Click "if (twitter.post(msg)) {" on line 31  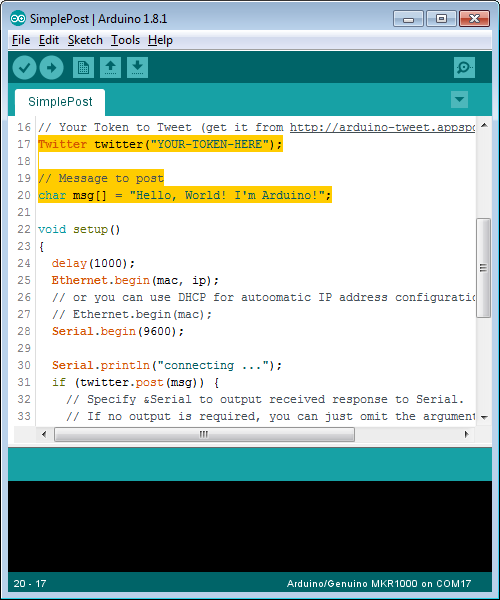[135, 382]
